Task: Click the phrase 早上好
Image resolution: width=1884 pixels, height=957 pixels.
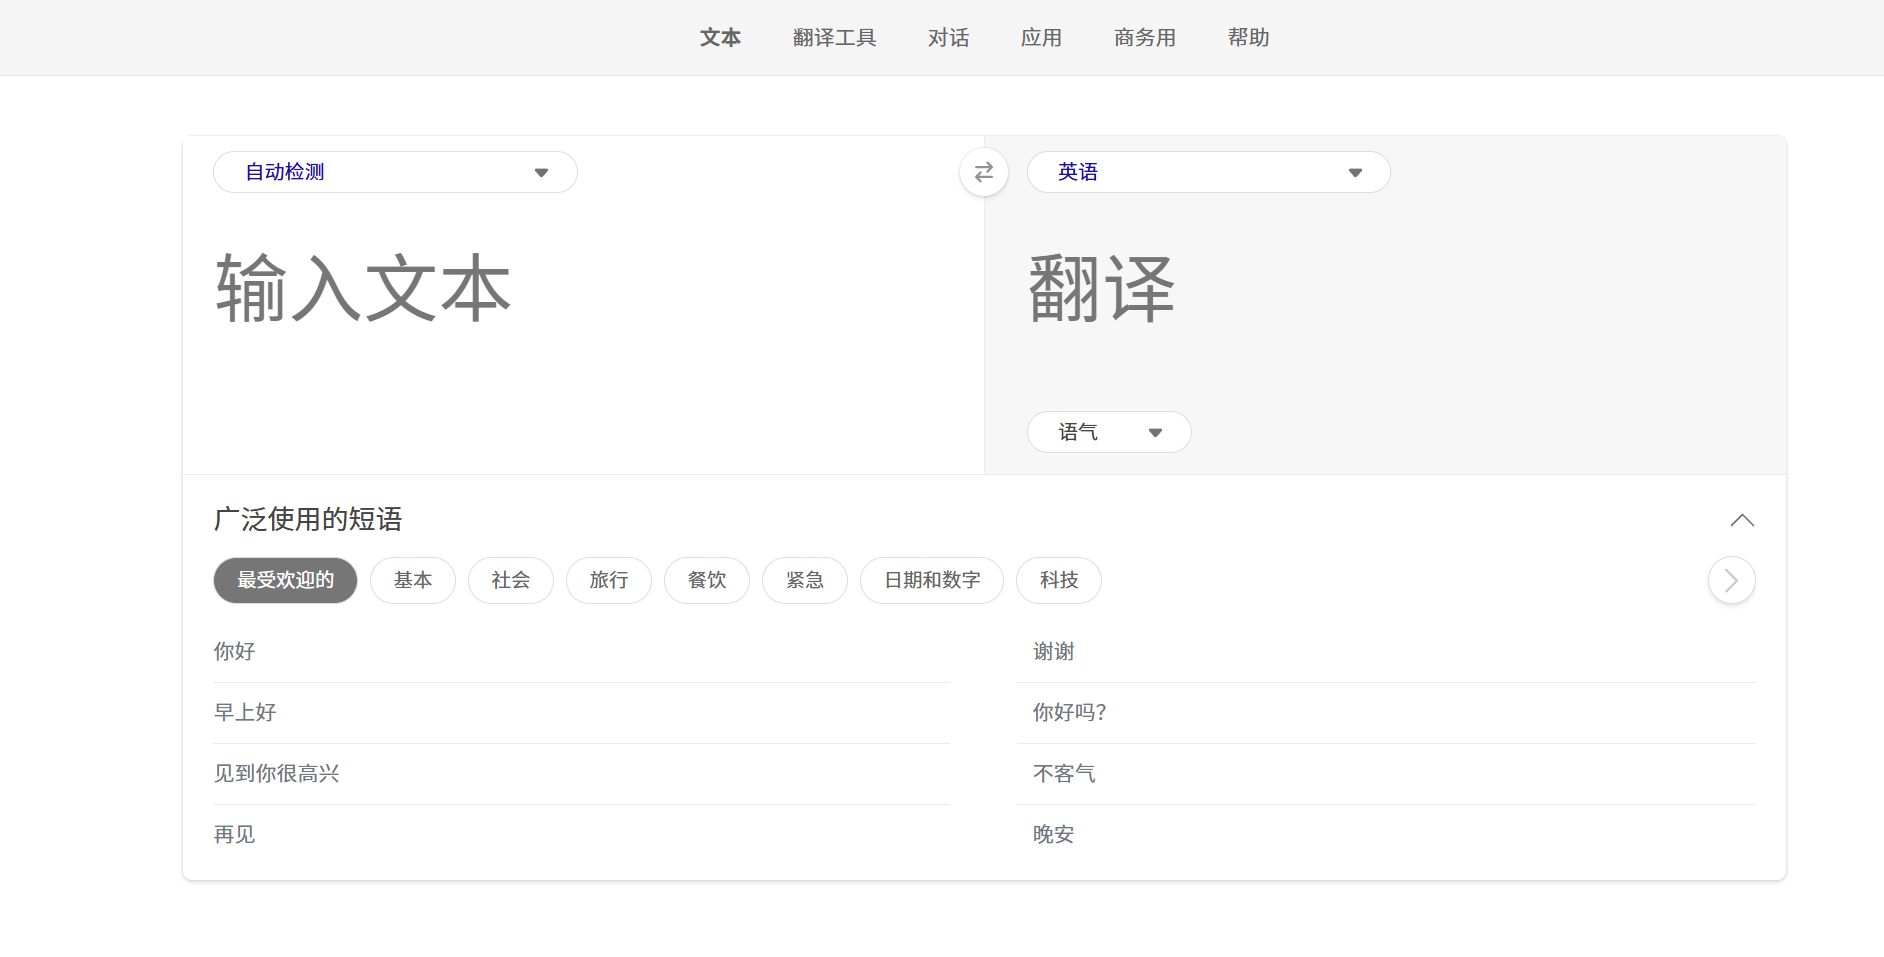Action: click(245, 712)
